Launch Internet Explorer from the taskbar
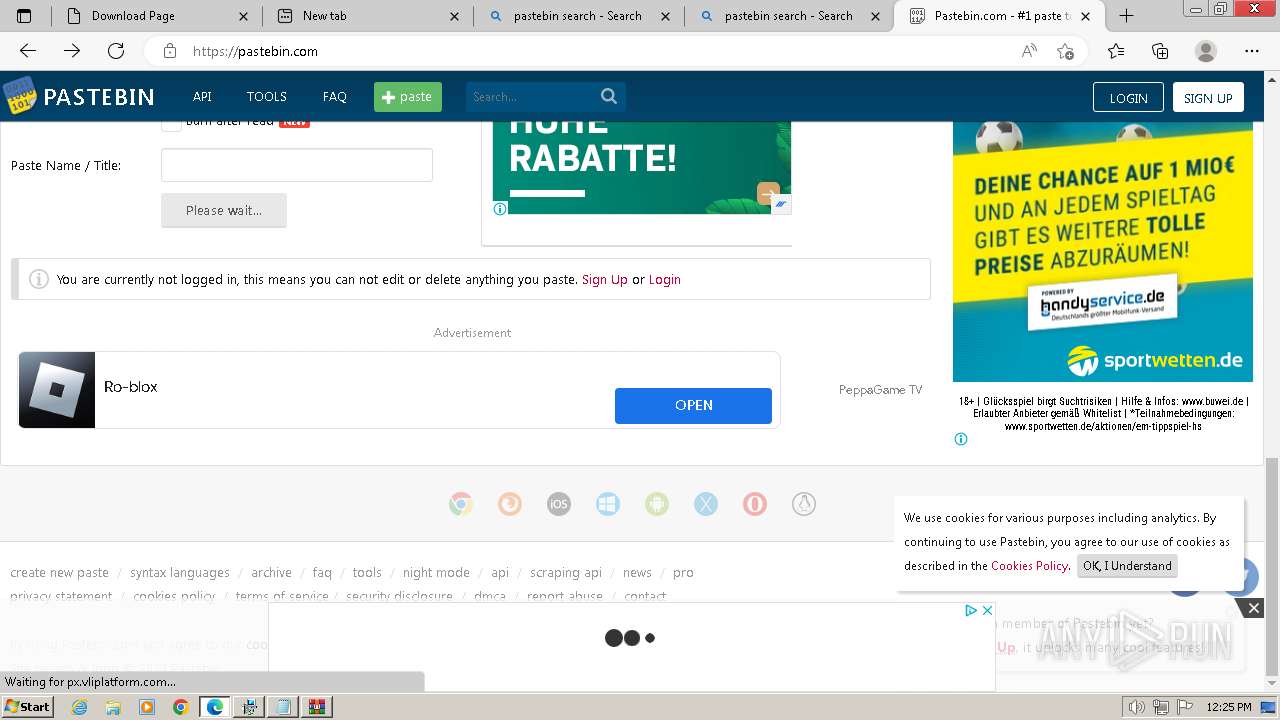Viewport: 1280px width, 720px height. [79, 707]
